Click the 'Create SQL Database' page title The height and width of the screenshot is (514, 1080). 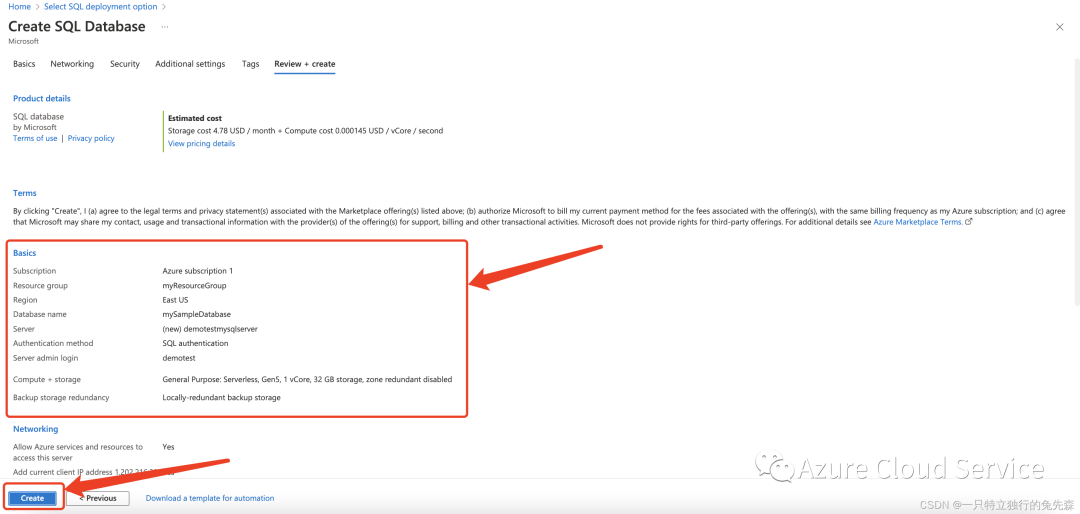77,27
